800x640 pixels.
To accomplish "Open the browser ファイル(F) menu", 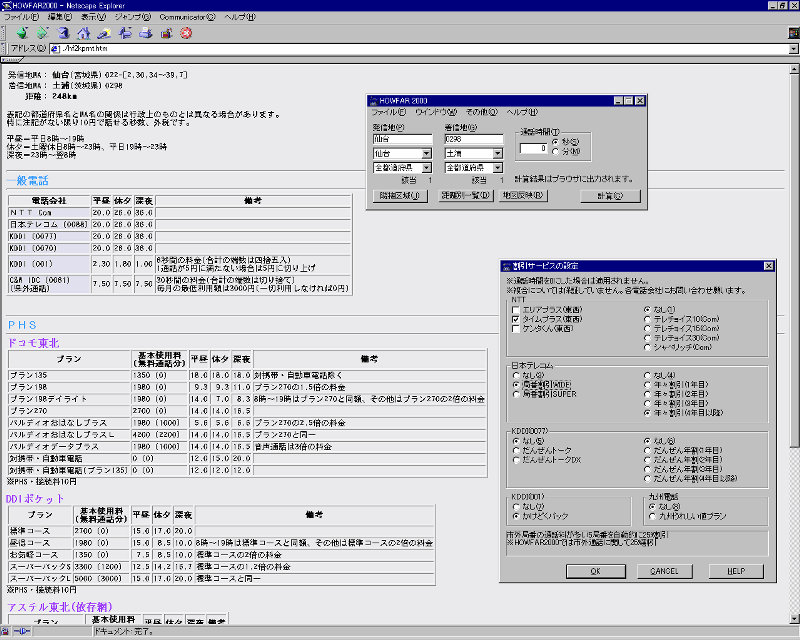I will pyautogui.click(x=21, y=17).
